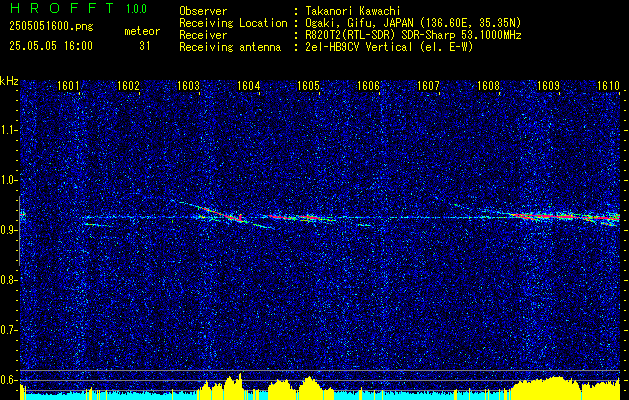This screenshot has width=629, height=400.
Task: Click the 1604 time marker
Action: [249, 86]
